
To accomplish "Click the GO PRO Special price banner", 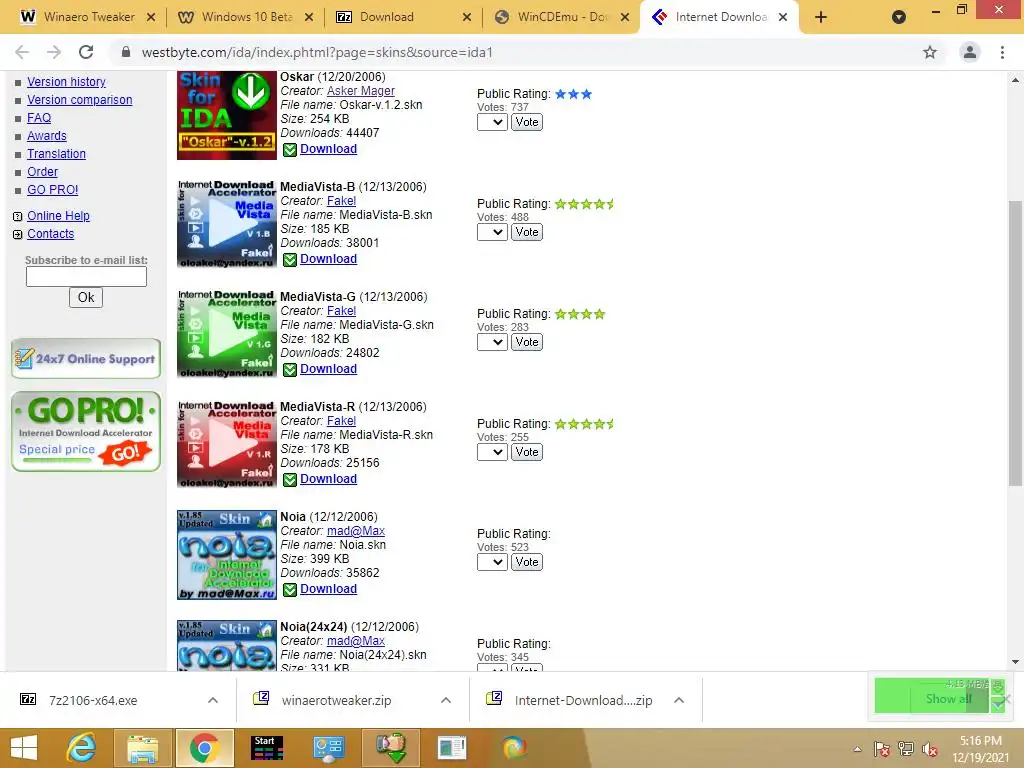I will 86,432.
